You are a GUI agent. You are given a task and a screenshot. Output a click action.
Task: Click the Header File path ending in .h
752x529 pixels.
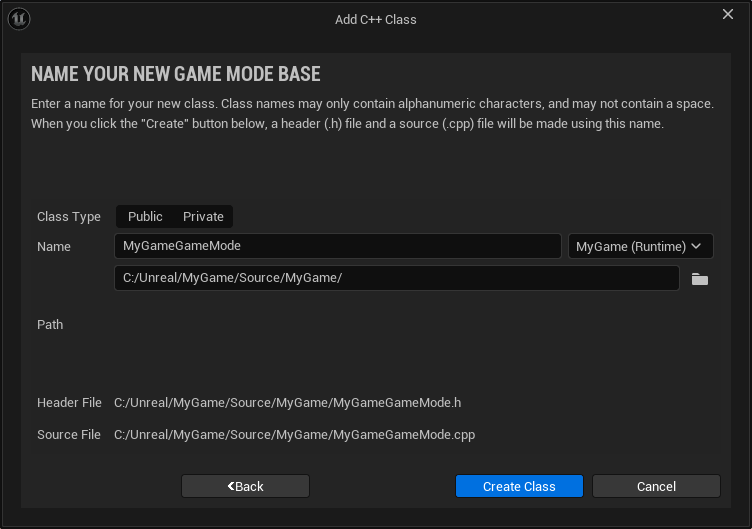pyautogui.click(x=287, y=403)
